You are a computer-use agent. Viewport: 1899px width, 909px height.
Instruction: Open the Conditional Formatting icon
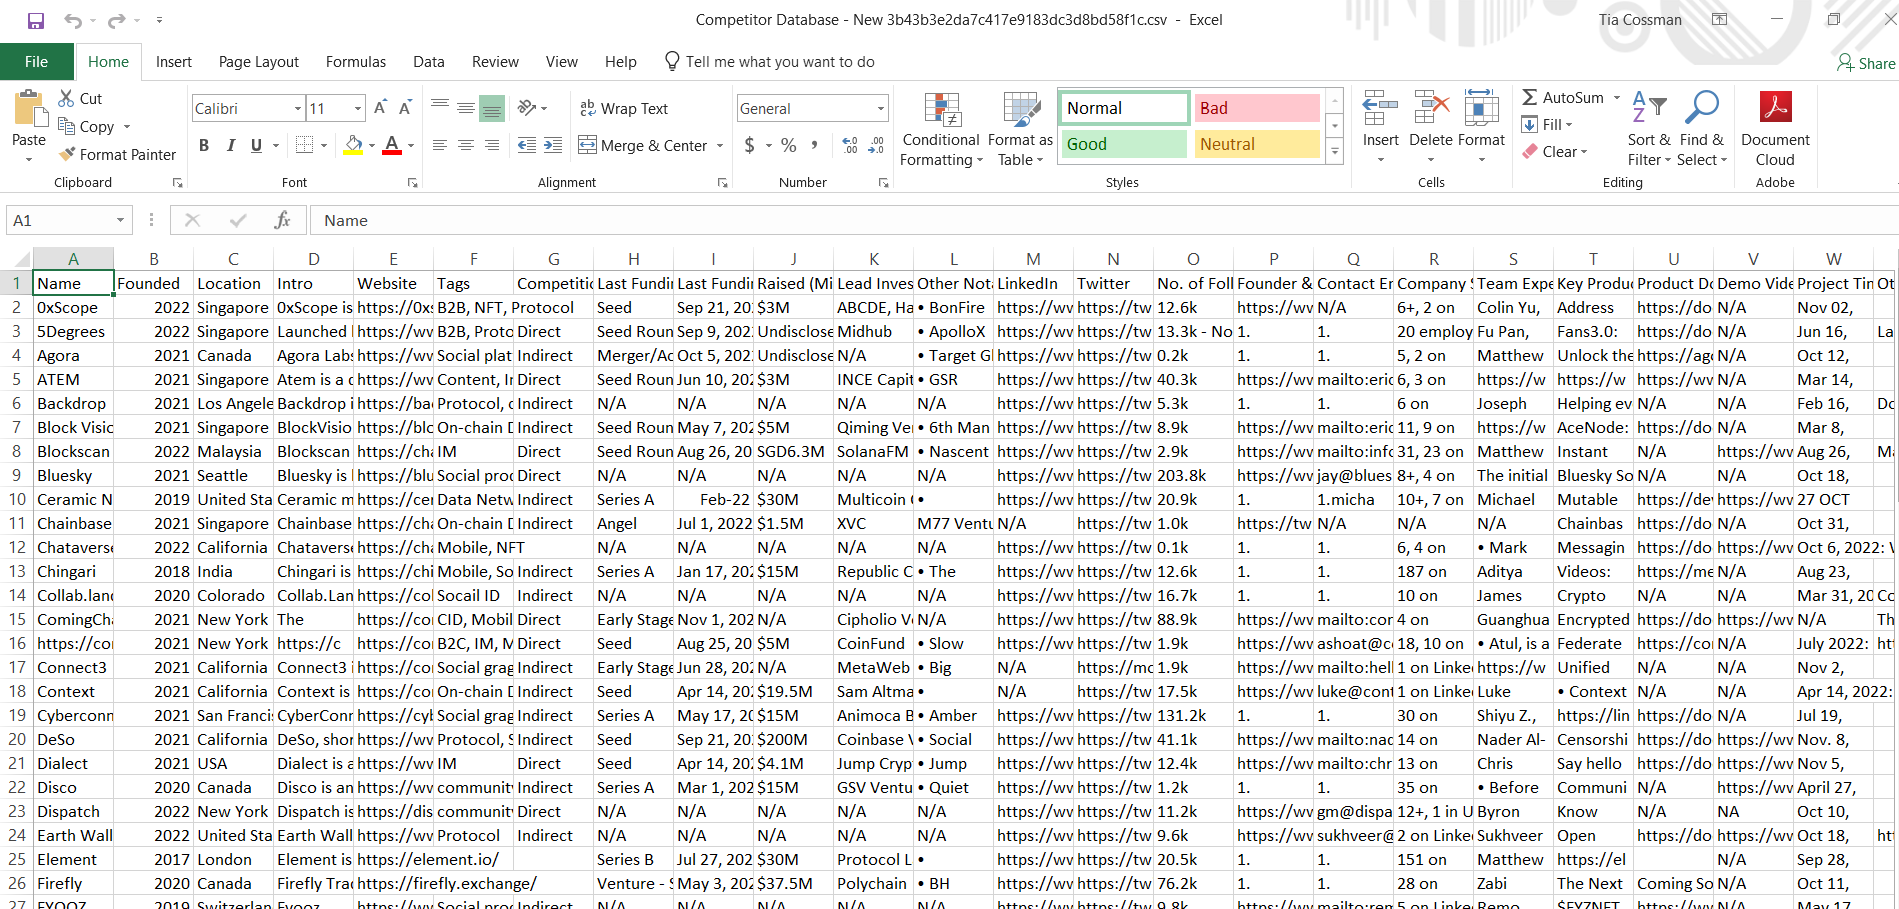942,110
